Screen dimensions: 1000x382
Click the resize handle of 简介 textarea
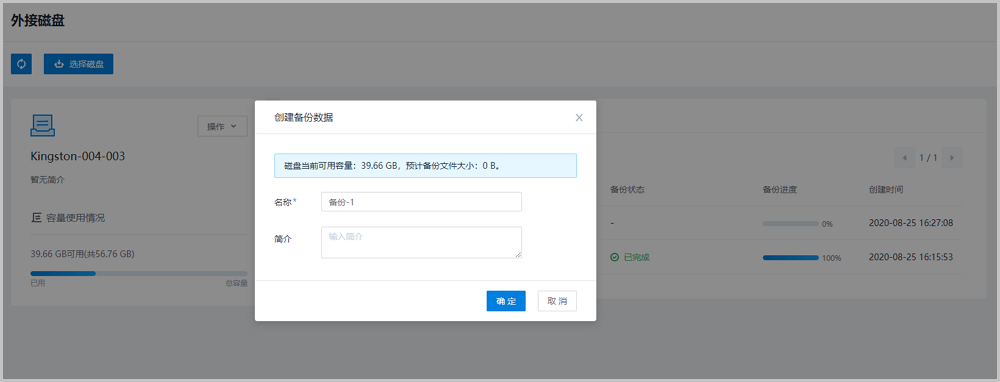[x=518, y=254]
